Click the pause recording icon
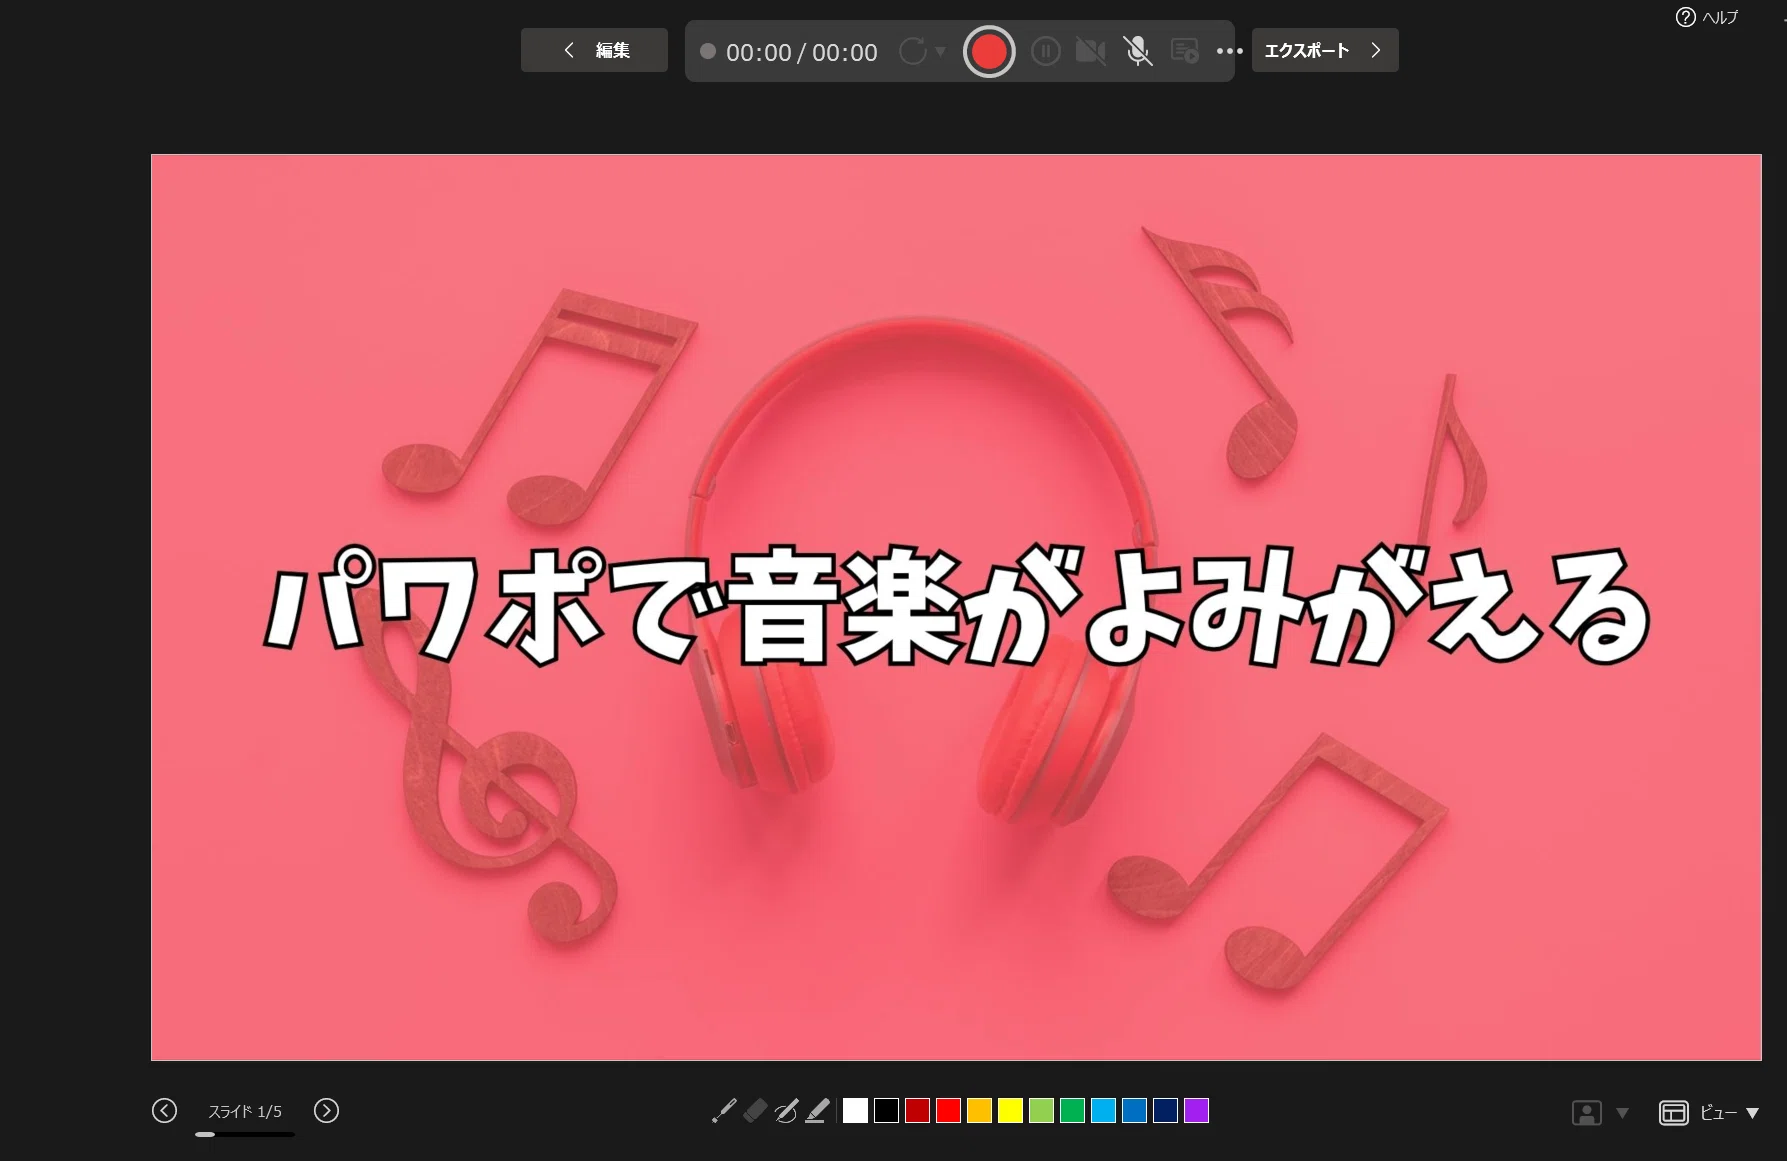Viewport: 1787px width, 1161px height. [x=1045, y=51]
